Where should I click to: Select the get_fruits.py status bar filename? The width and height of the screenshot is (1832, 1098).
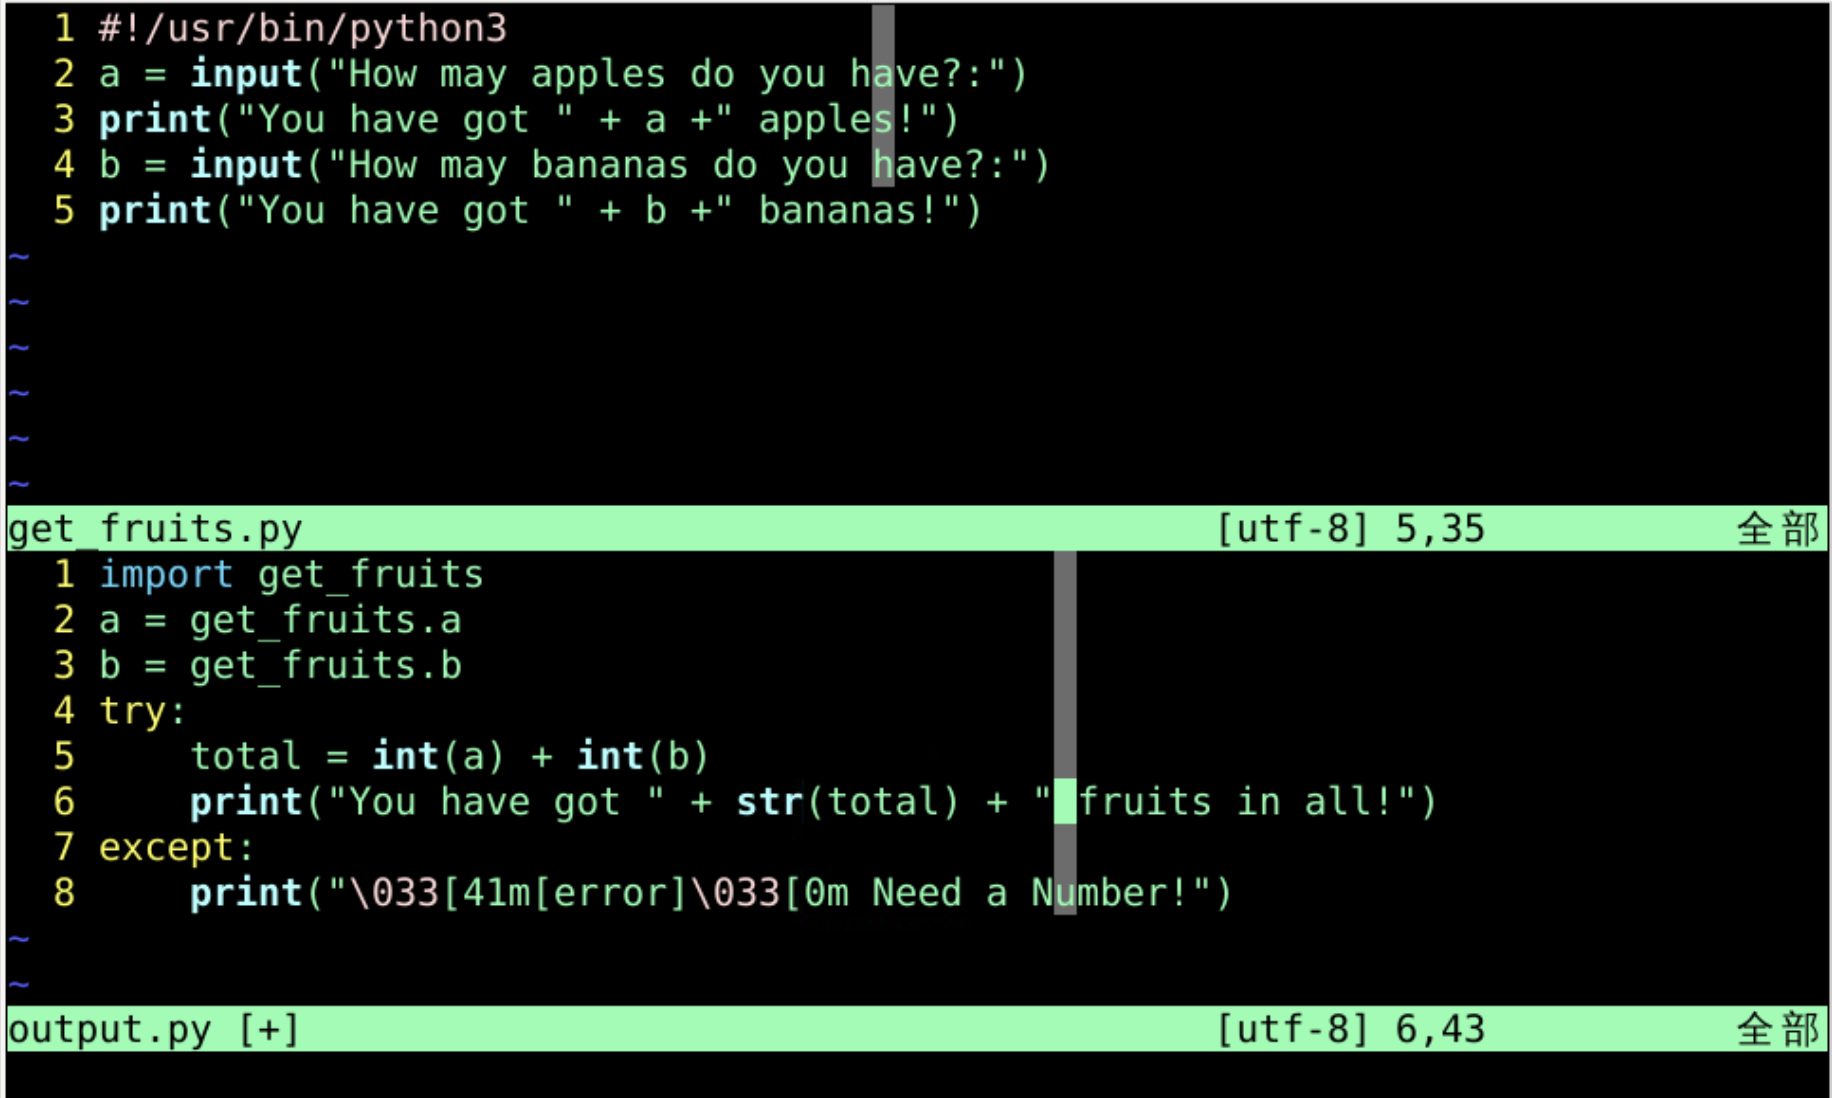155,529
